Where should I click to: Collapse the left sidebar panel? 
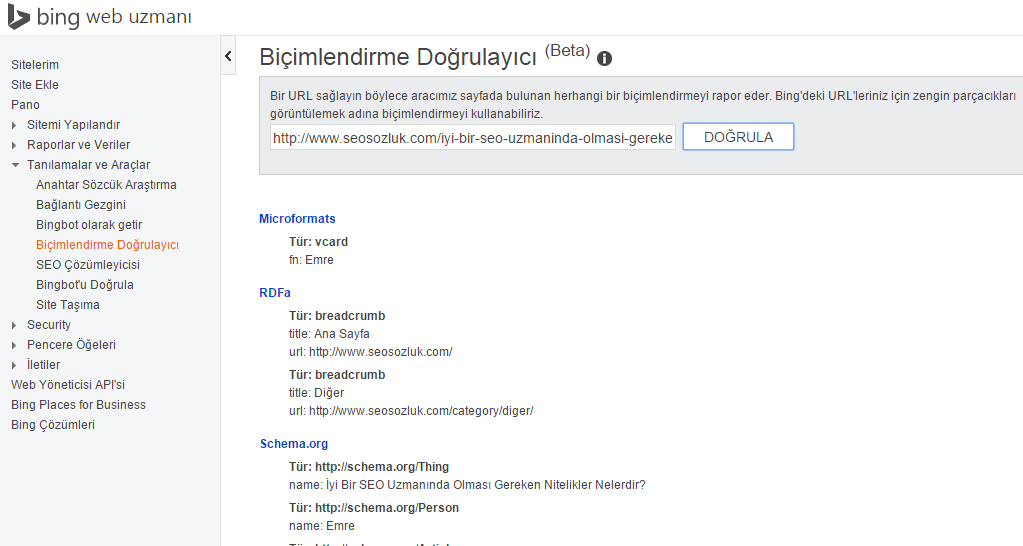coord(228,56)
